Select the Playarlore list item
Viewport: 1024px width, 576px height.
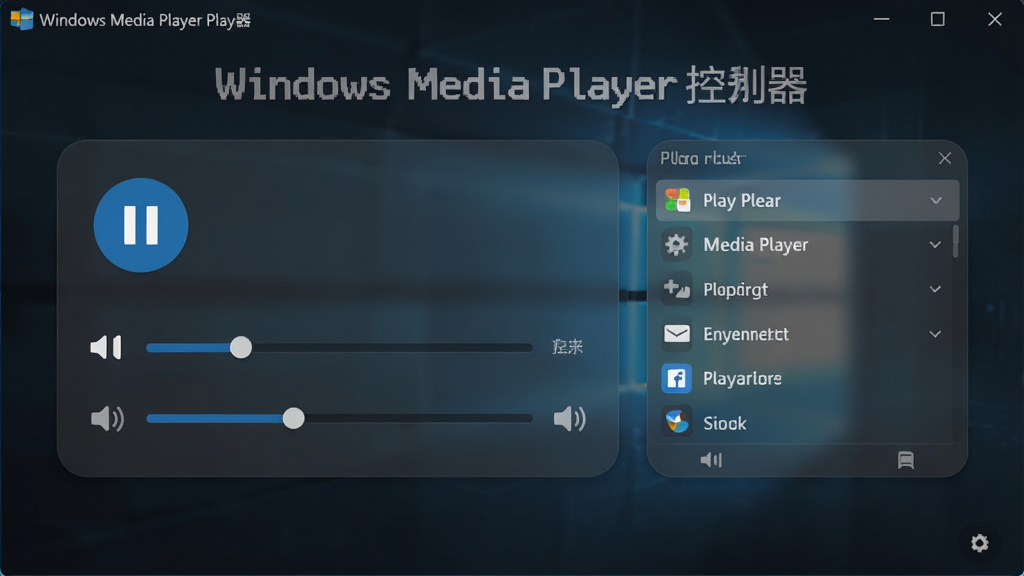[x=805, y=378]
